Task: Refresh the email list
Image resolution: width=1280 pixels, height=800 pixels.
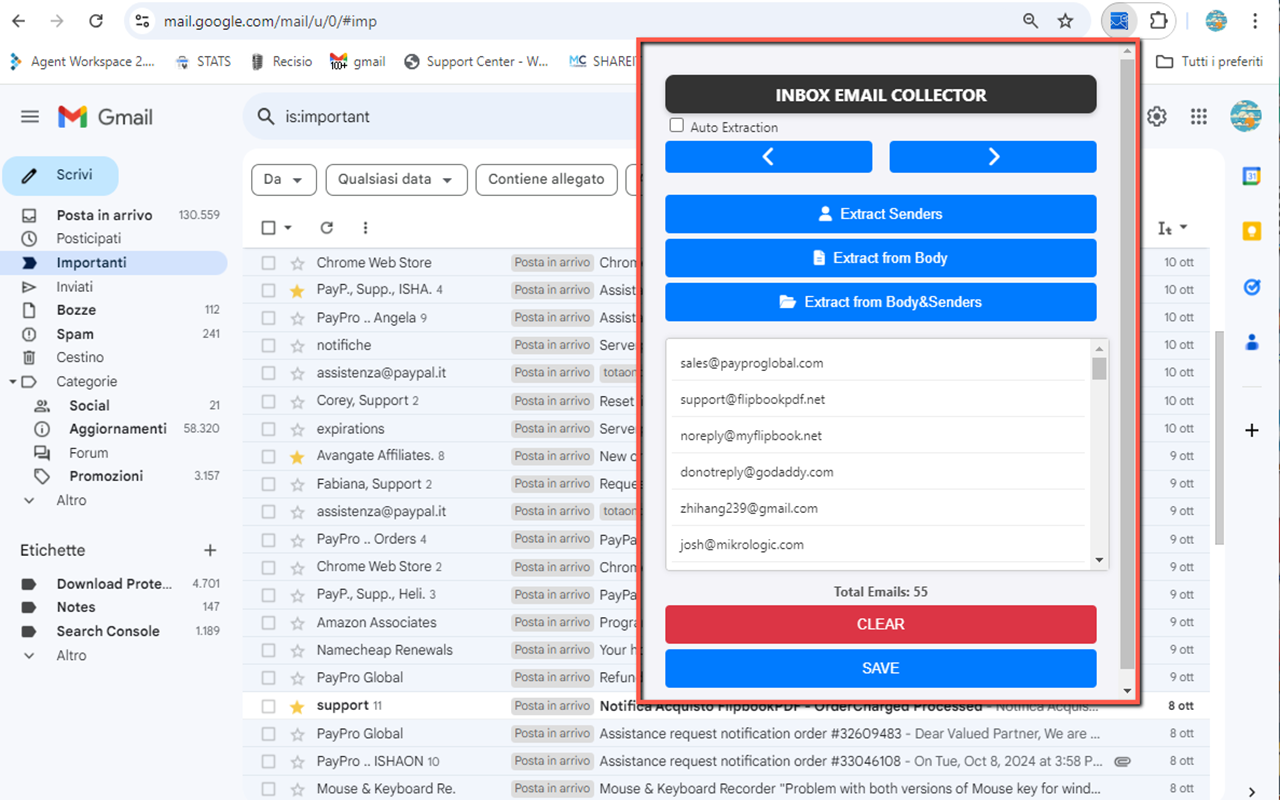Action: coord(326,228)
